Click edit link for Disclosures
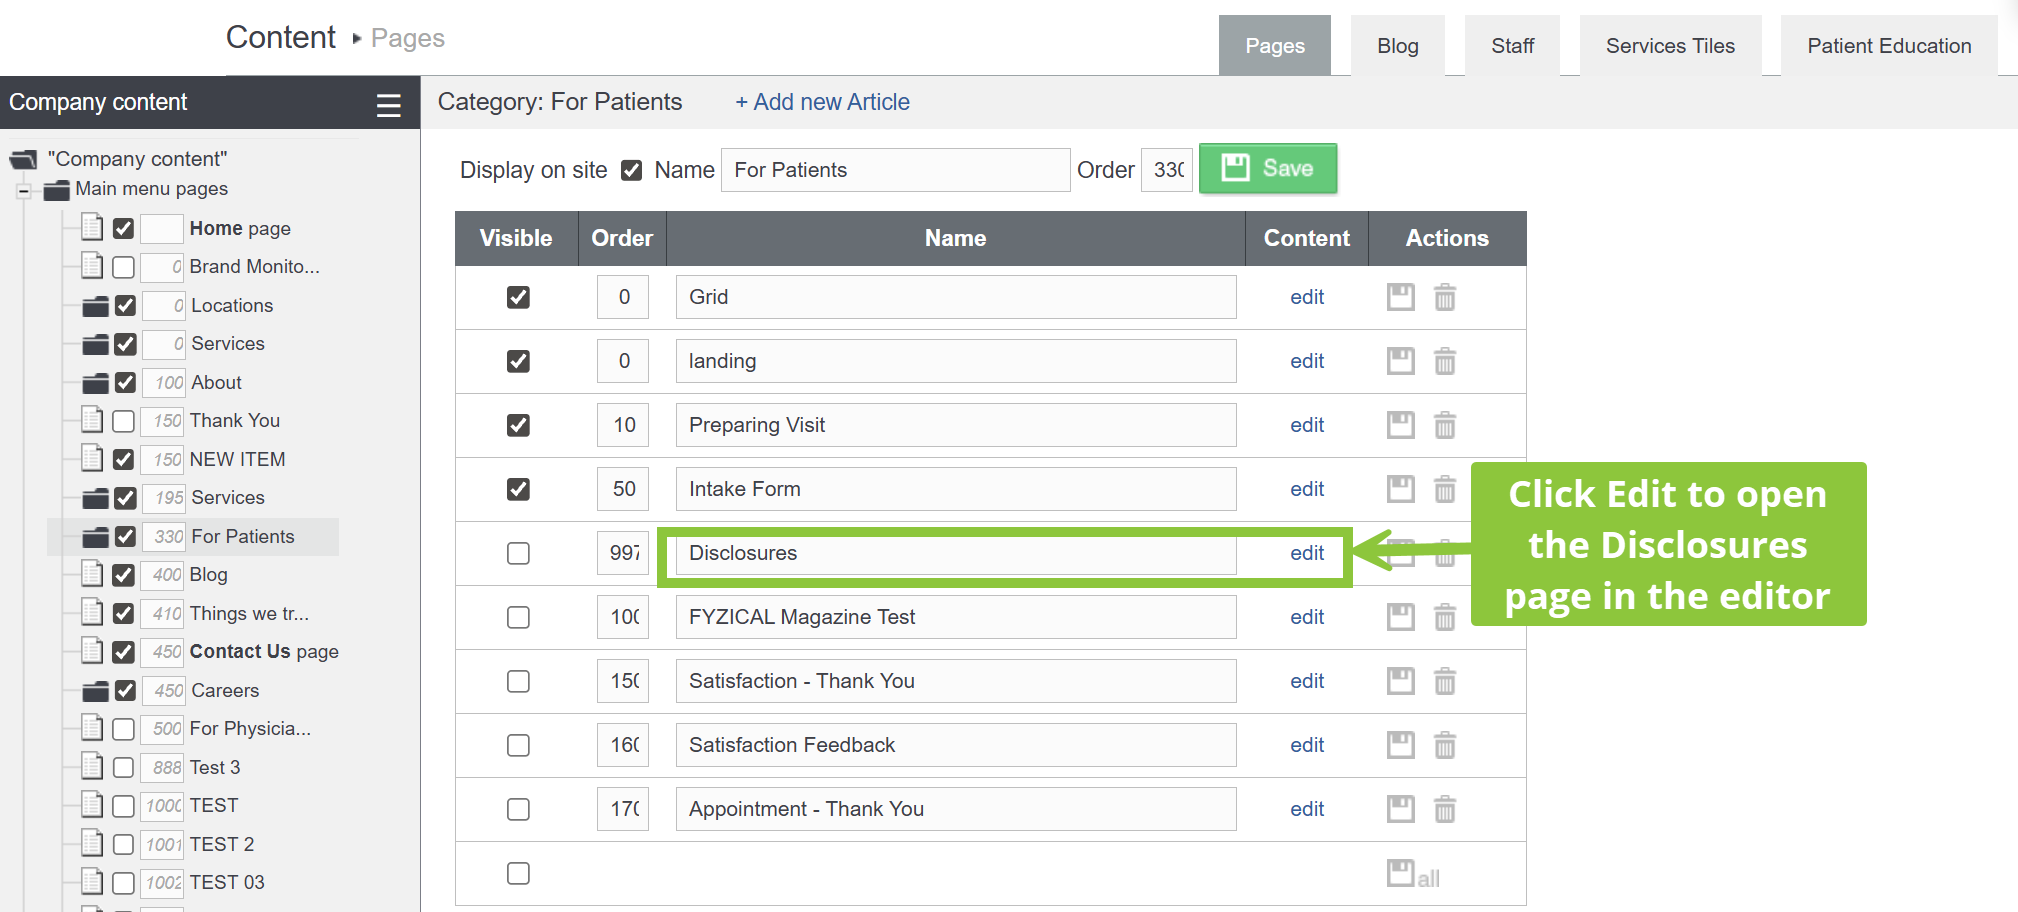Viewport: 2018px width, 912px height. (x=1307, y=553)
